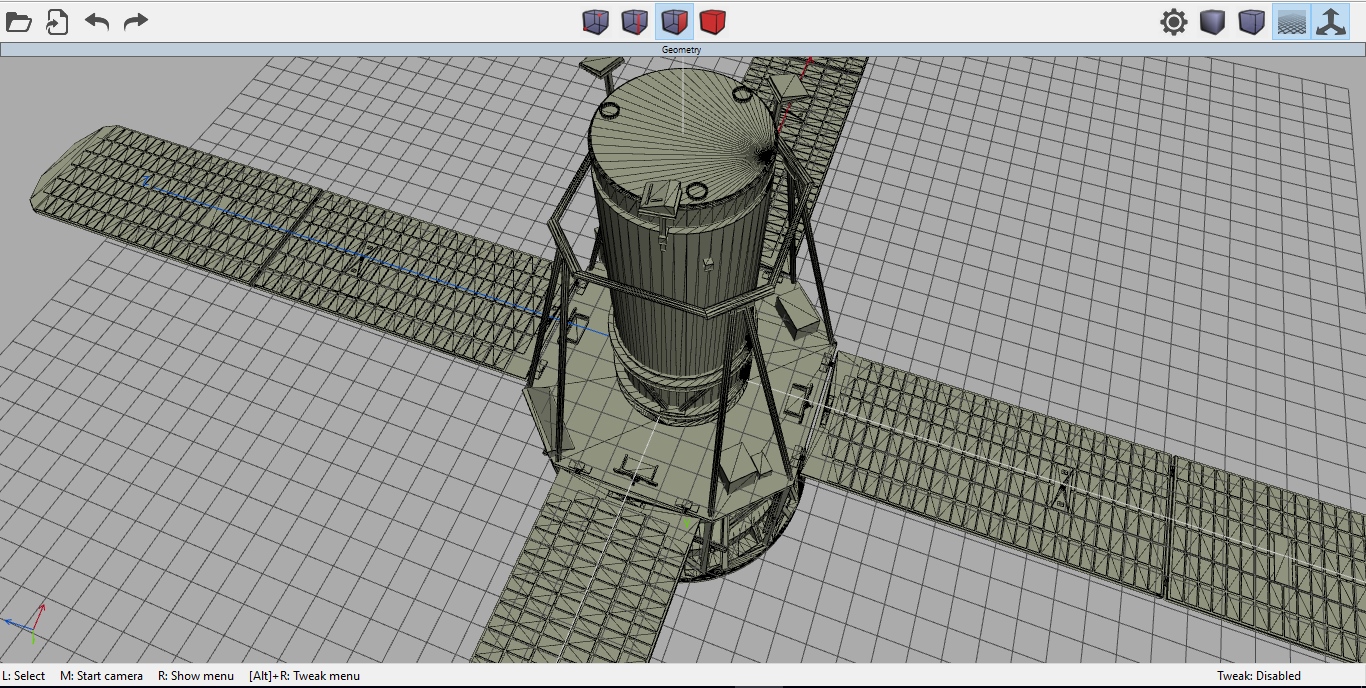The width and height of the screenshot is (1366, 688).
Task: Switch to edge selection mode
Action: pos(635,21)
